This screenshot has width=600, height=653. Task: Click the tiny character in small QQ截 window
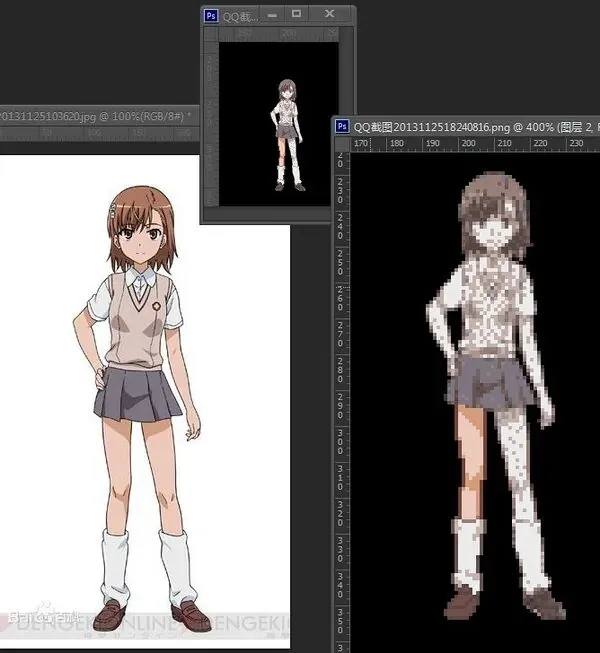coord(288,135)
